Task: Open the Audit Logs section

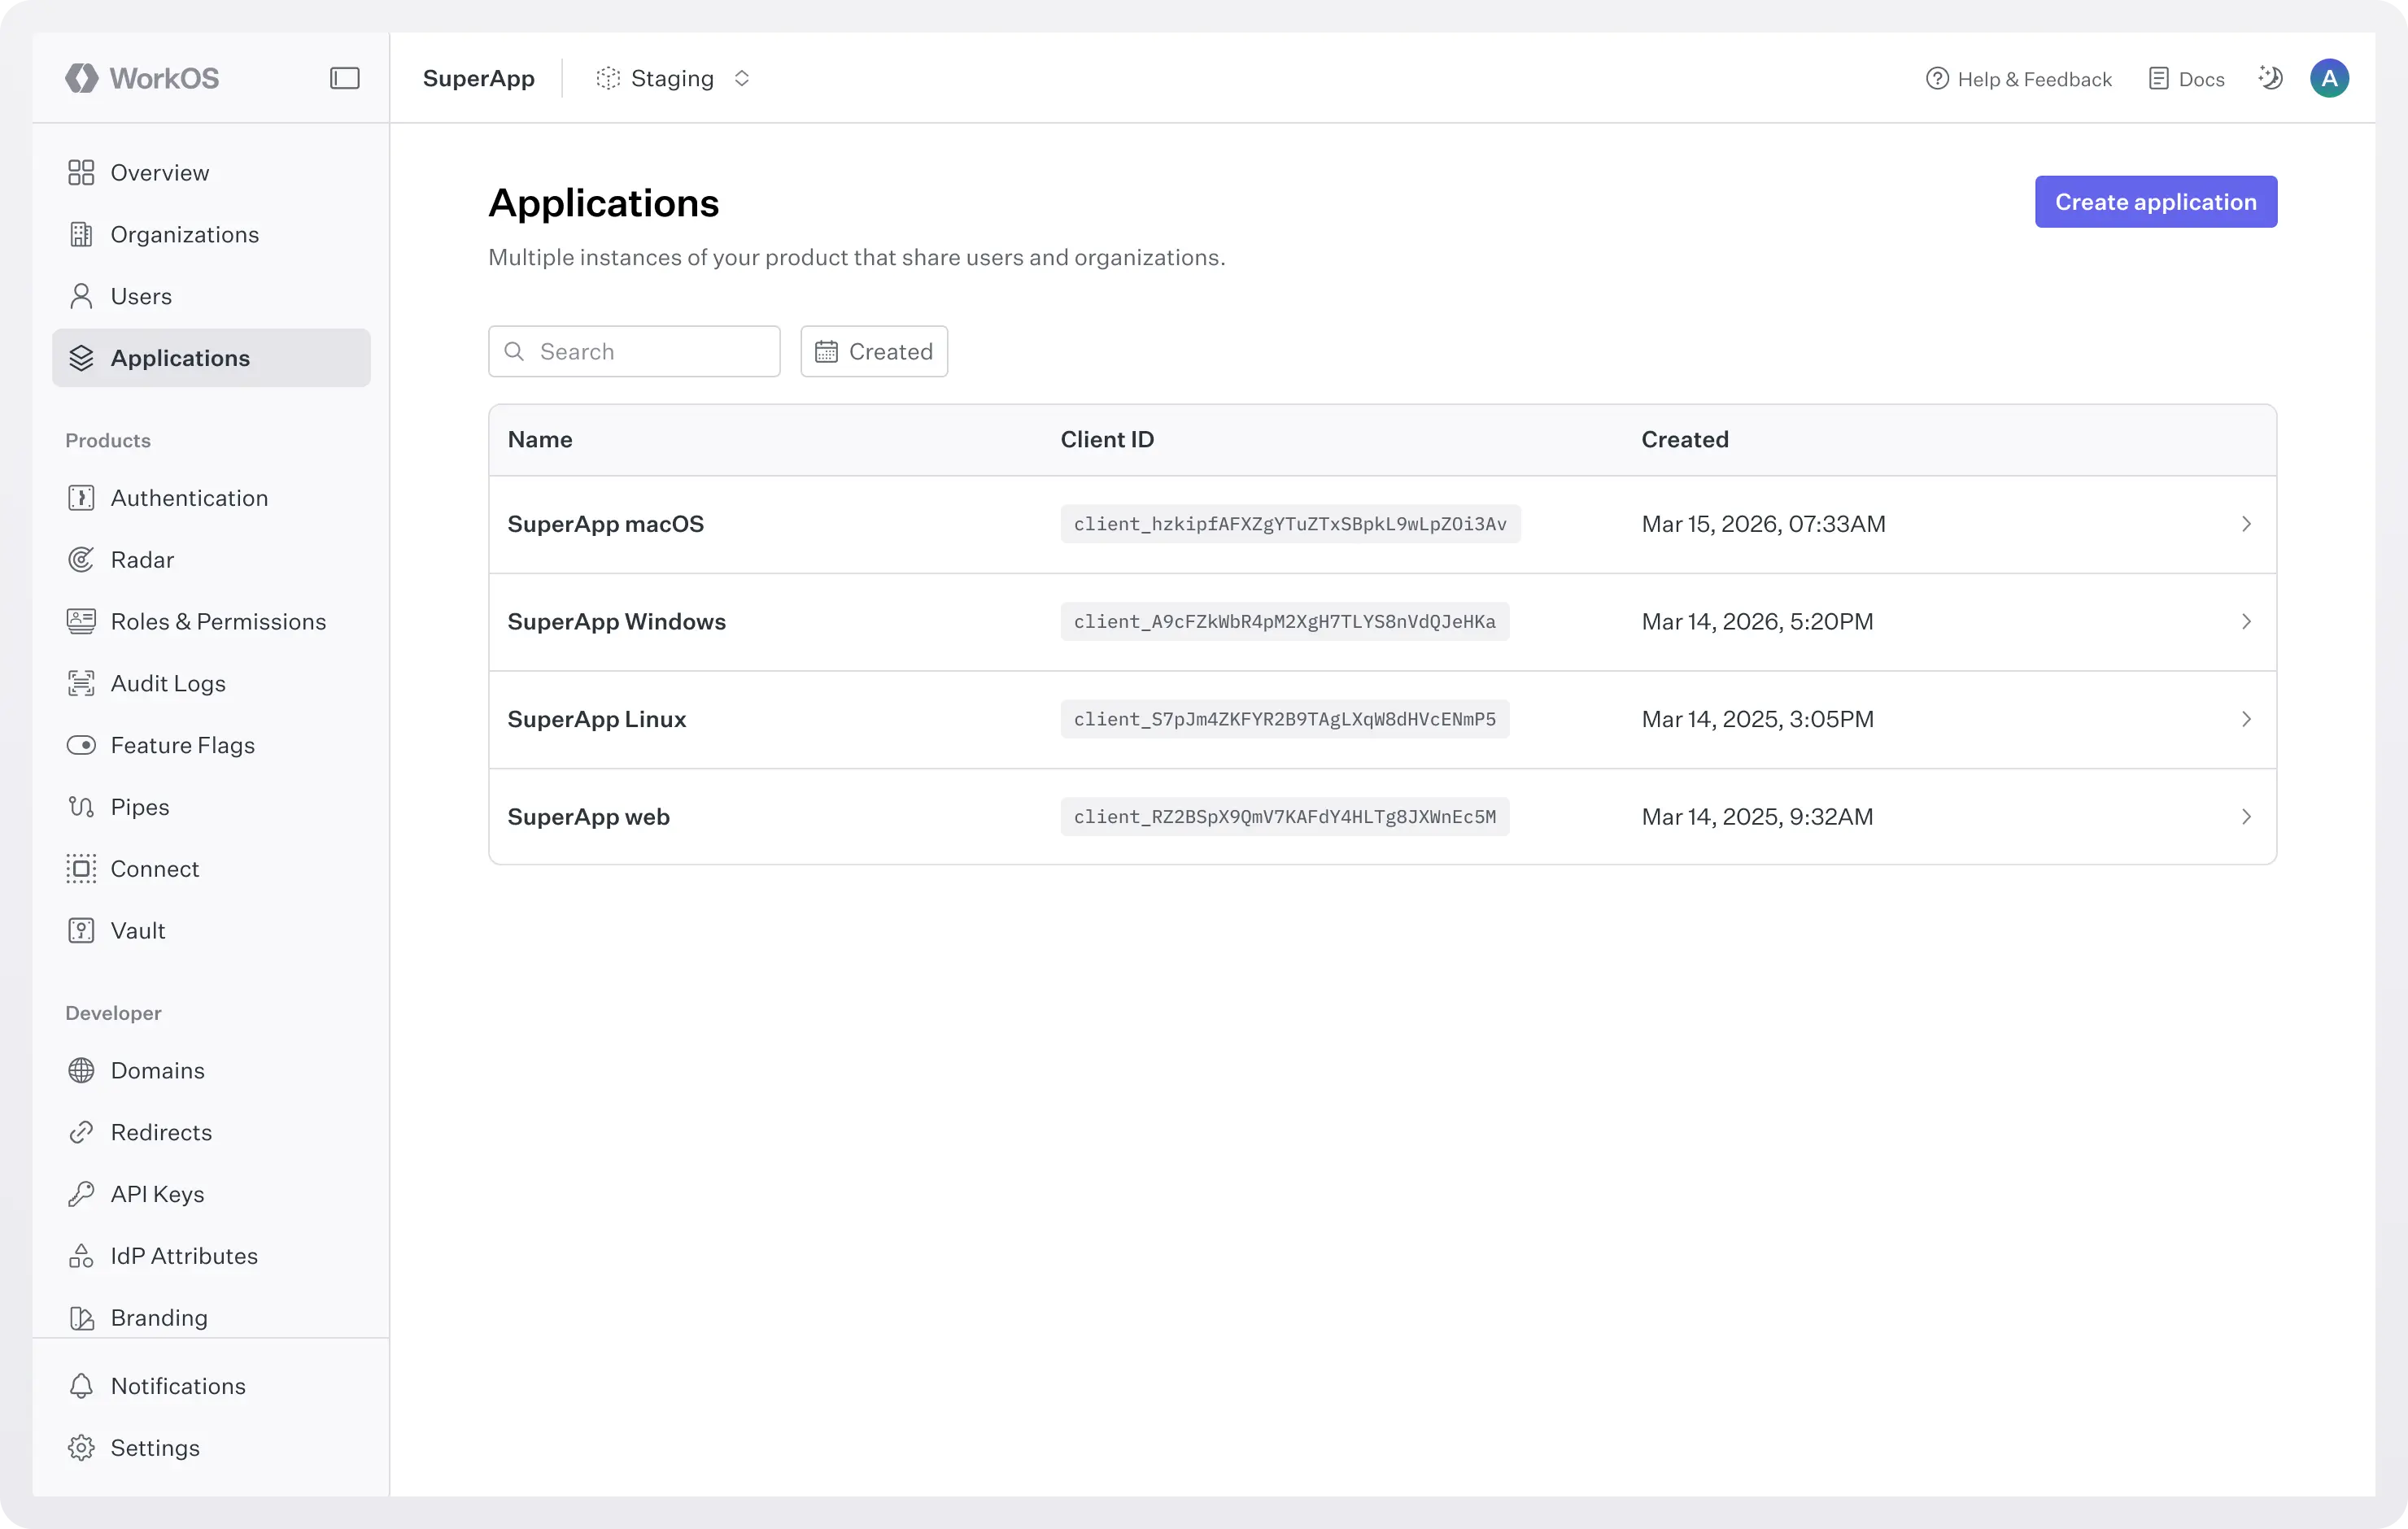Action: [x=168, y=683]
